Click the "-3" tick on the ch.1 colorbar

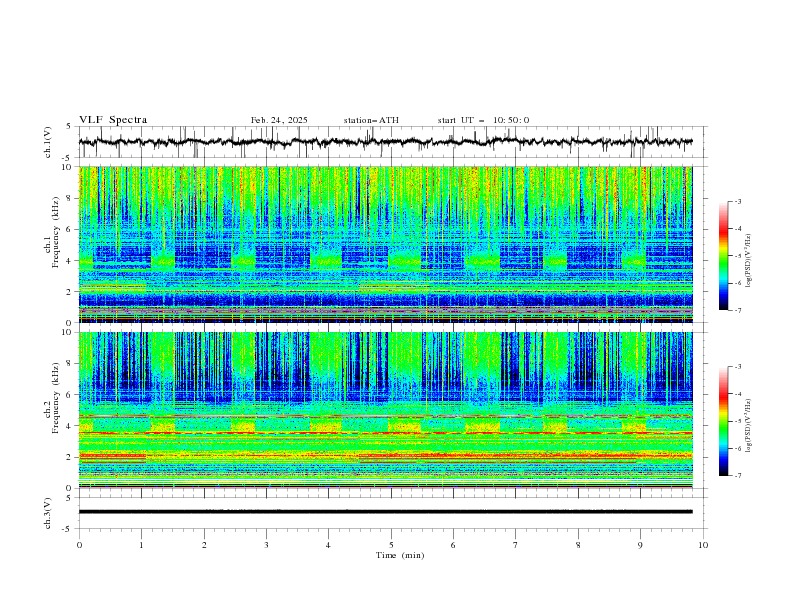point(737,201)
